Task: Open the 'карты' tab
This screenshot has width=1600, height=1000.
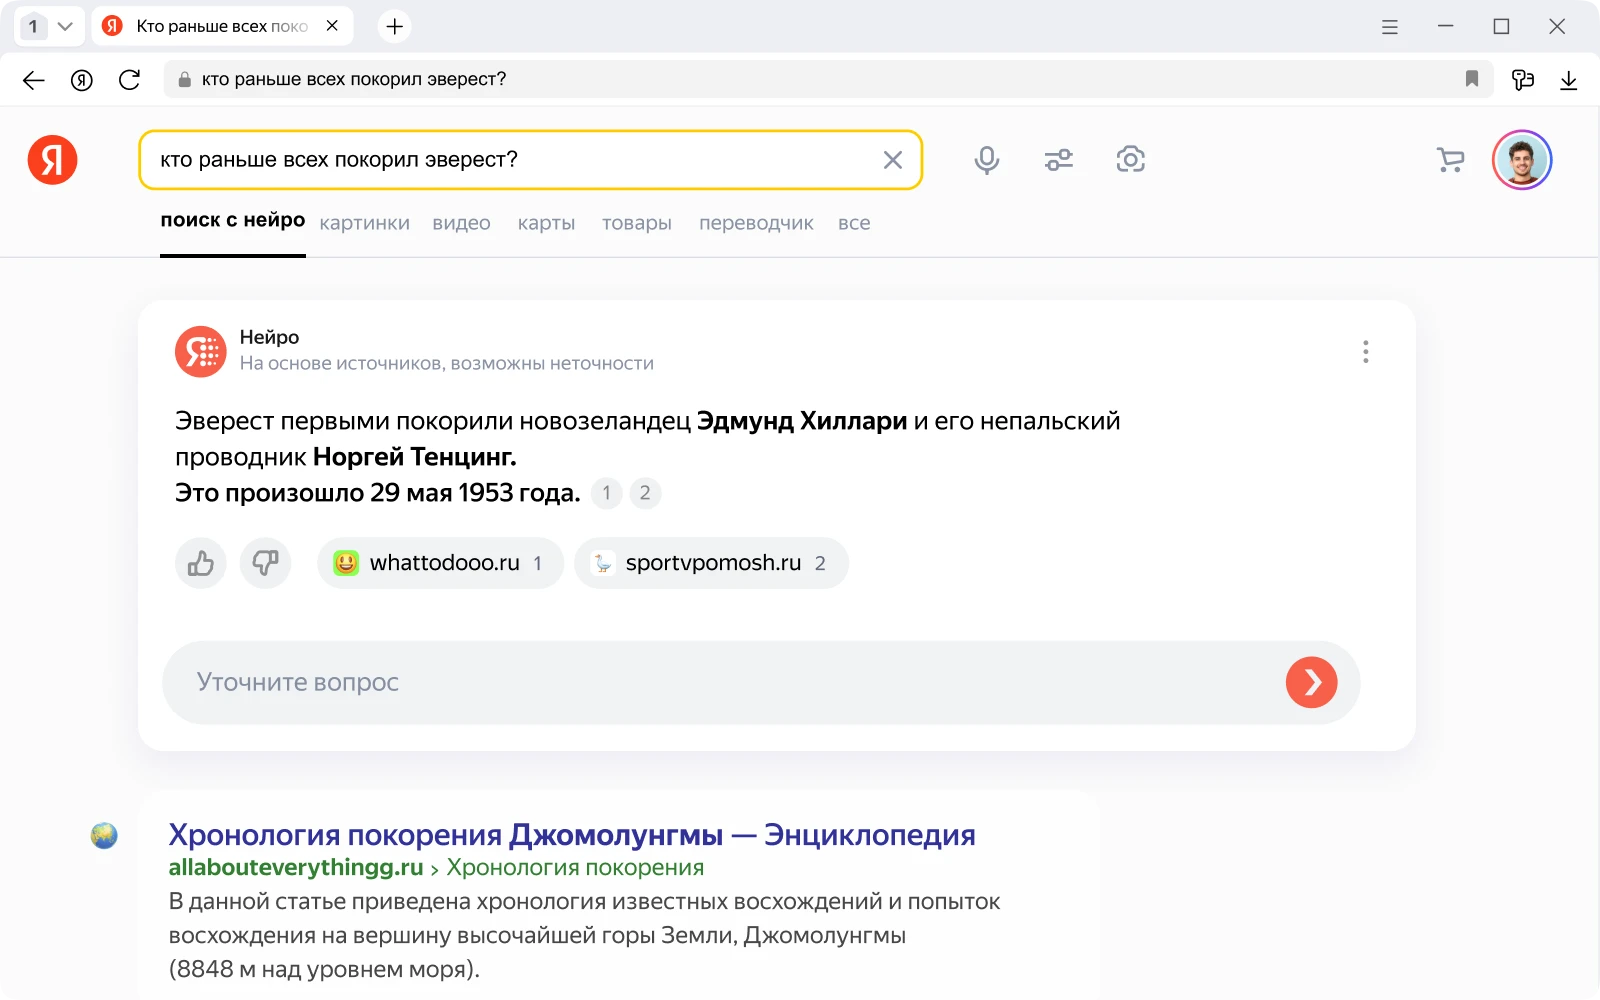Action: [x=546, y=223]
